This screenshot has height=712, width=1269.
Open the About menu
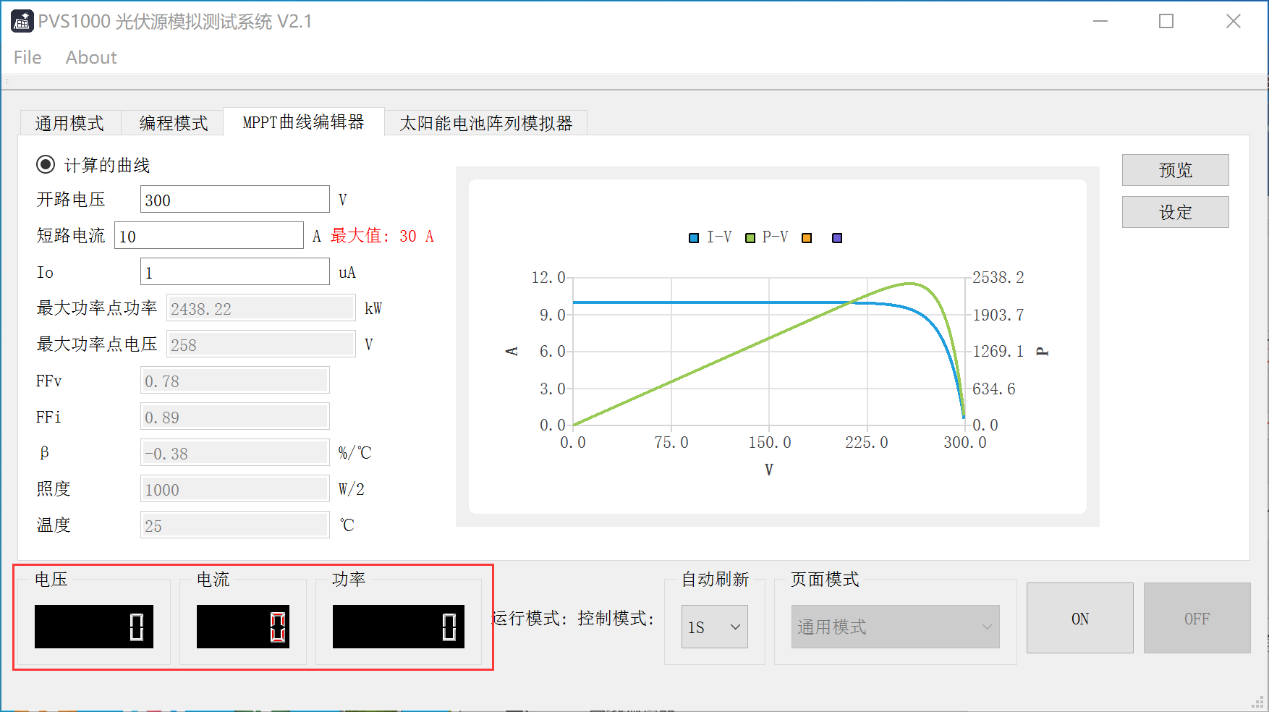coord(91,57)
